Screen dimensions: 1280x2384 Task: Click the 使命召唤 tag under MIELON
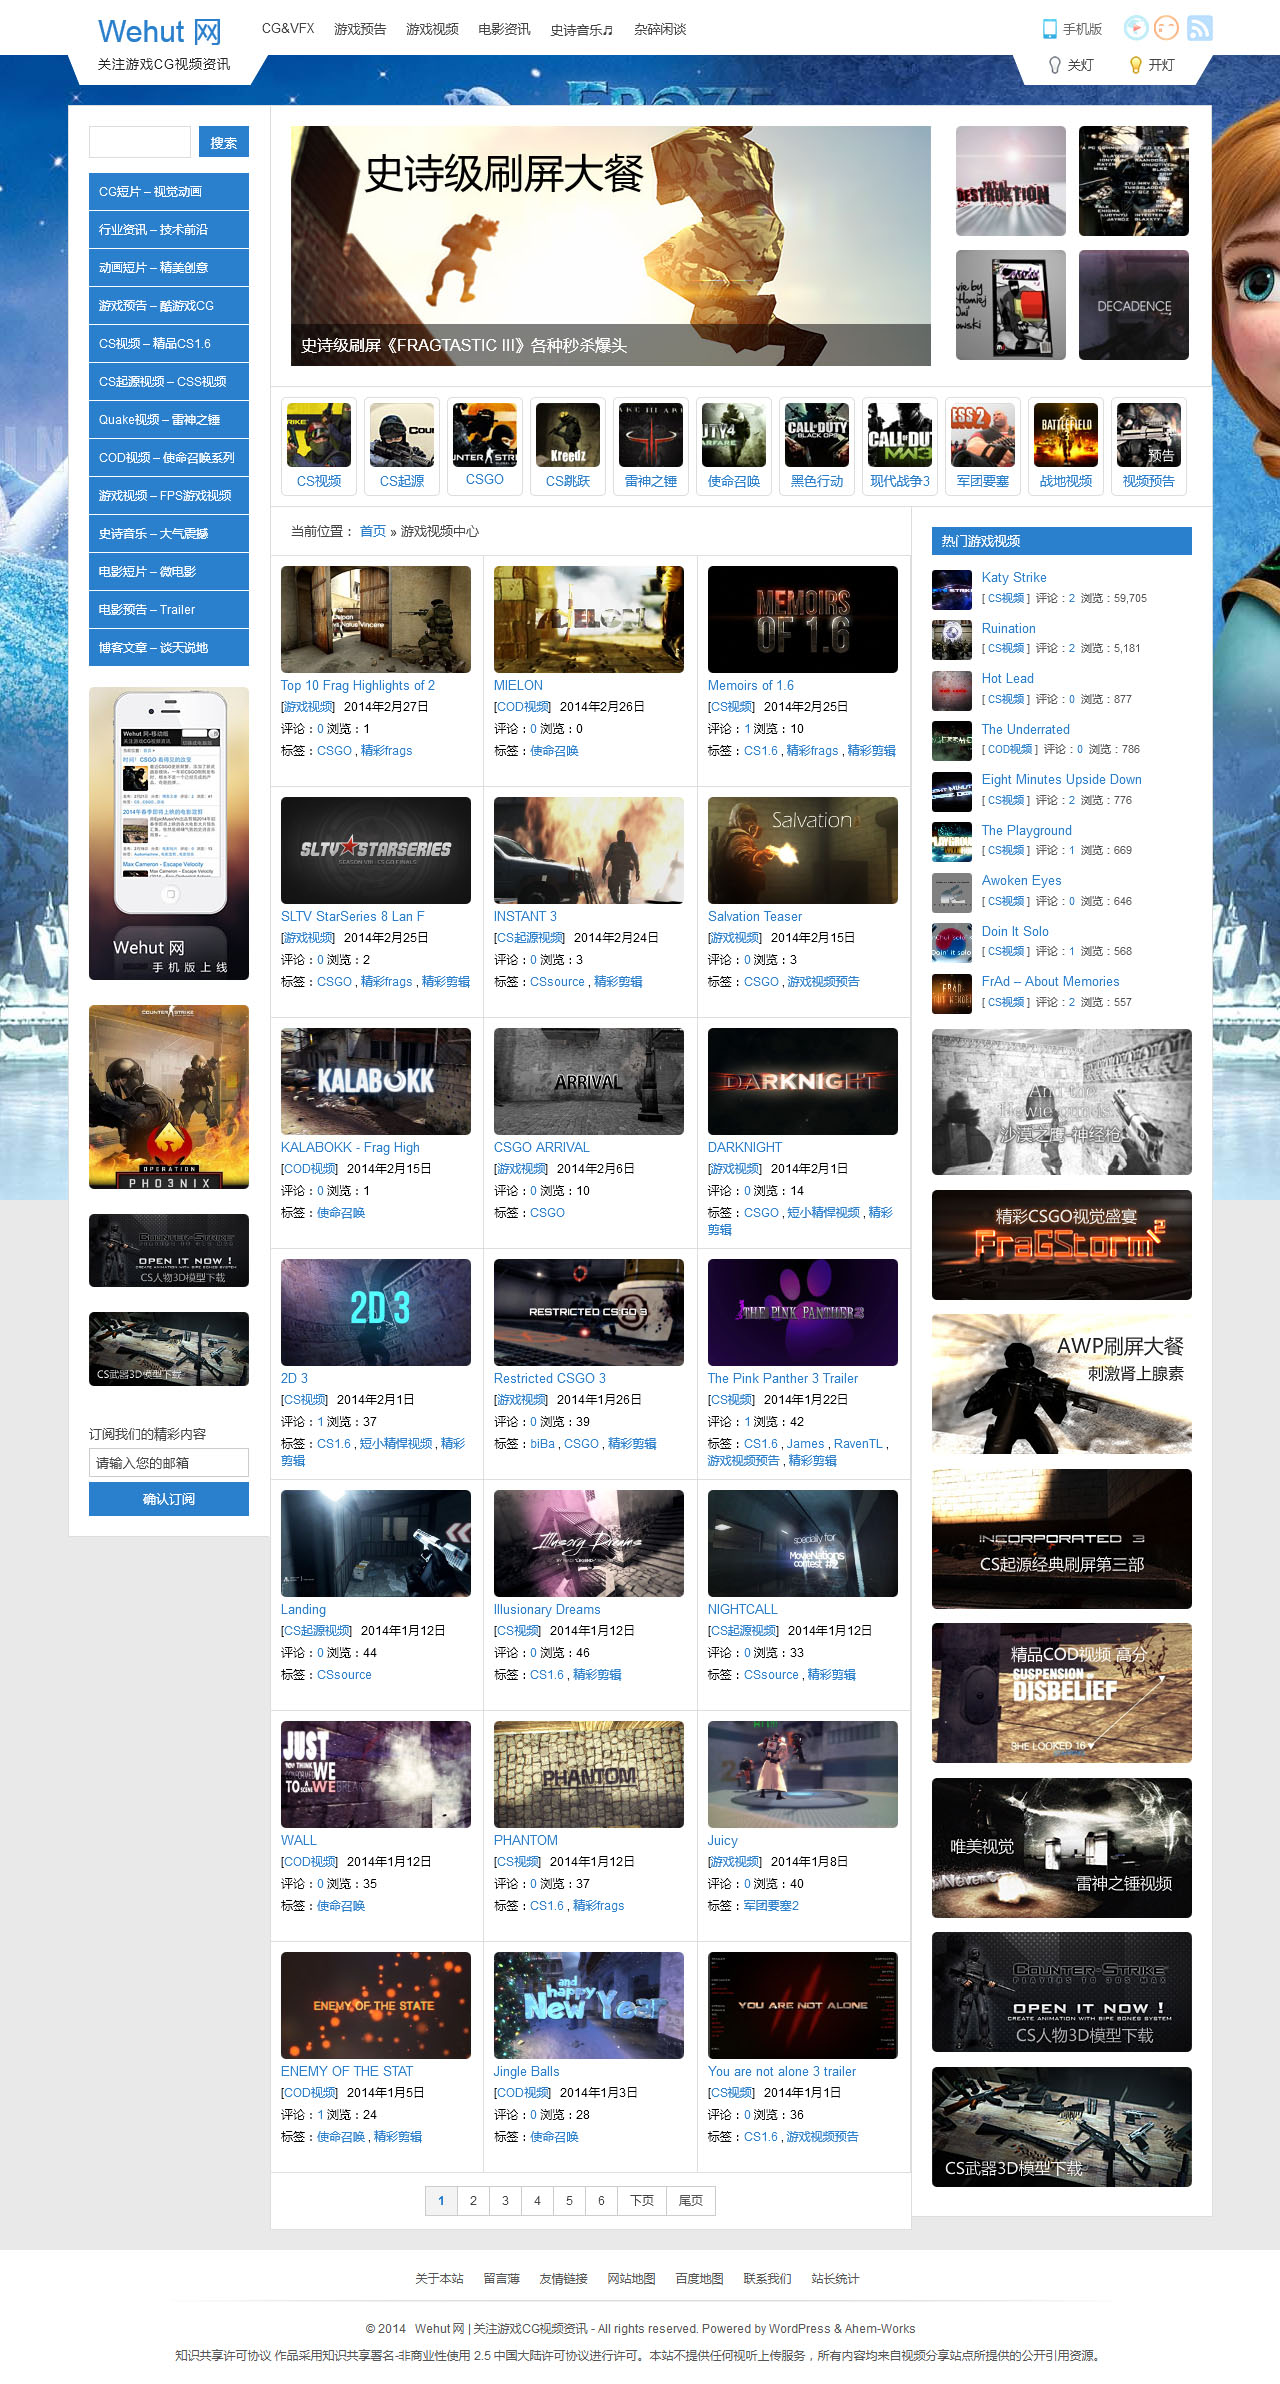554,751
